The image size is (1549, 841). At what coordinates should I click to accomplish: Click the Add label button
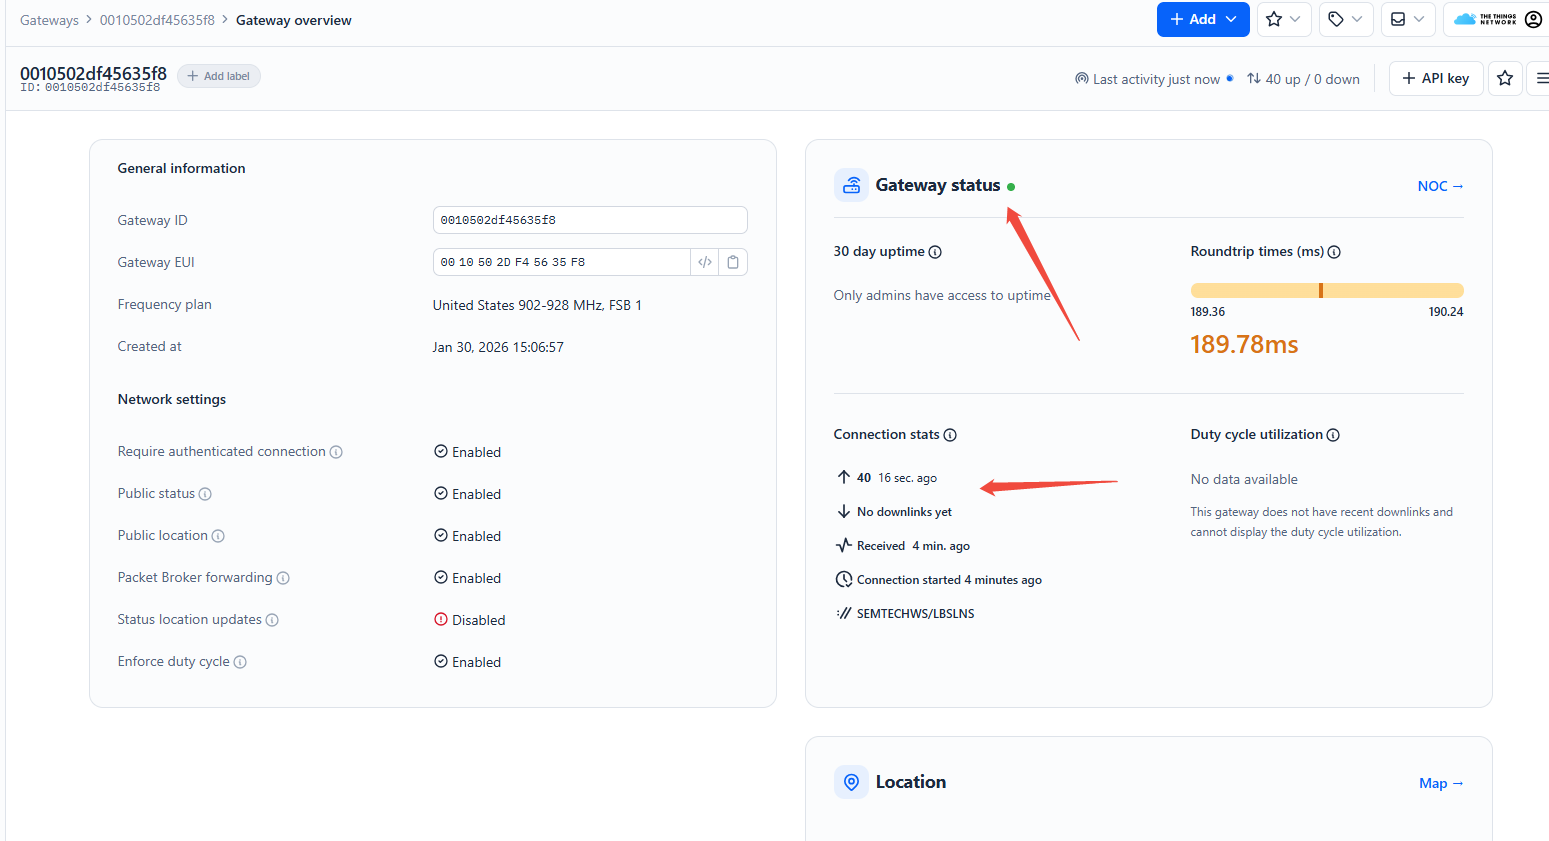pyautogui.click(x=219, y=76)
